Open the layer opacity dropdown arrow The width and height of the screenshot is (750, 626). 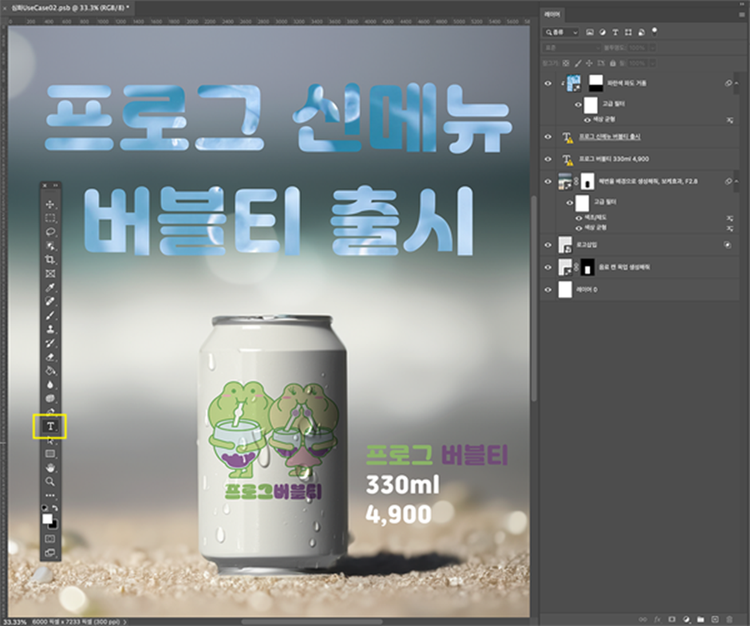(652, 48)
